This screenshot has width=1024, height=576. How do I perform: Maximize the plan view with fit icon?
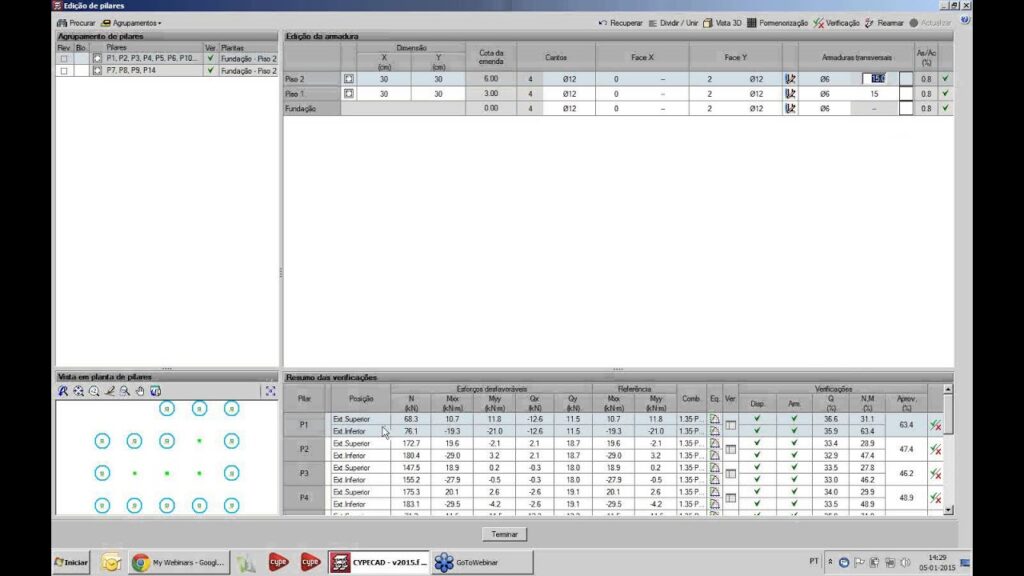coord(270,391)
